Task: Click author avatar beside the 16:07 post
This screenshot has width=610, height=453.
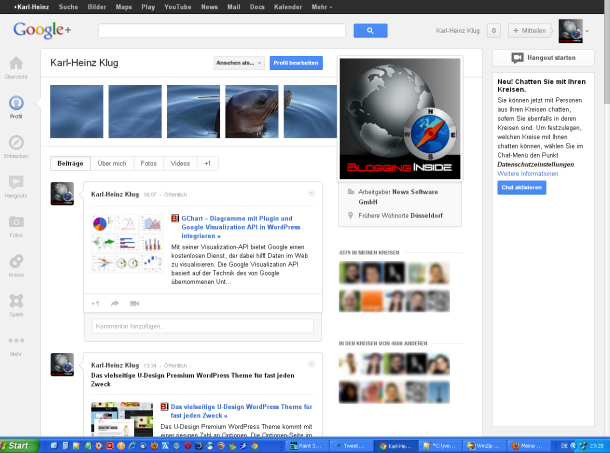Action: 62,193
